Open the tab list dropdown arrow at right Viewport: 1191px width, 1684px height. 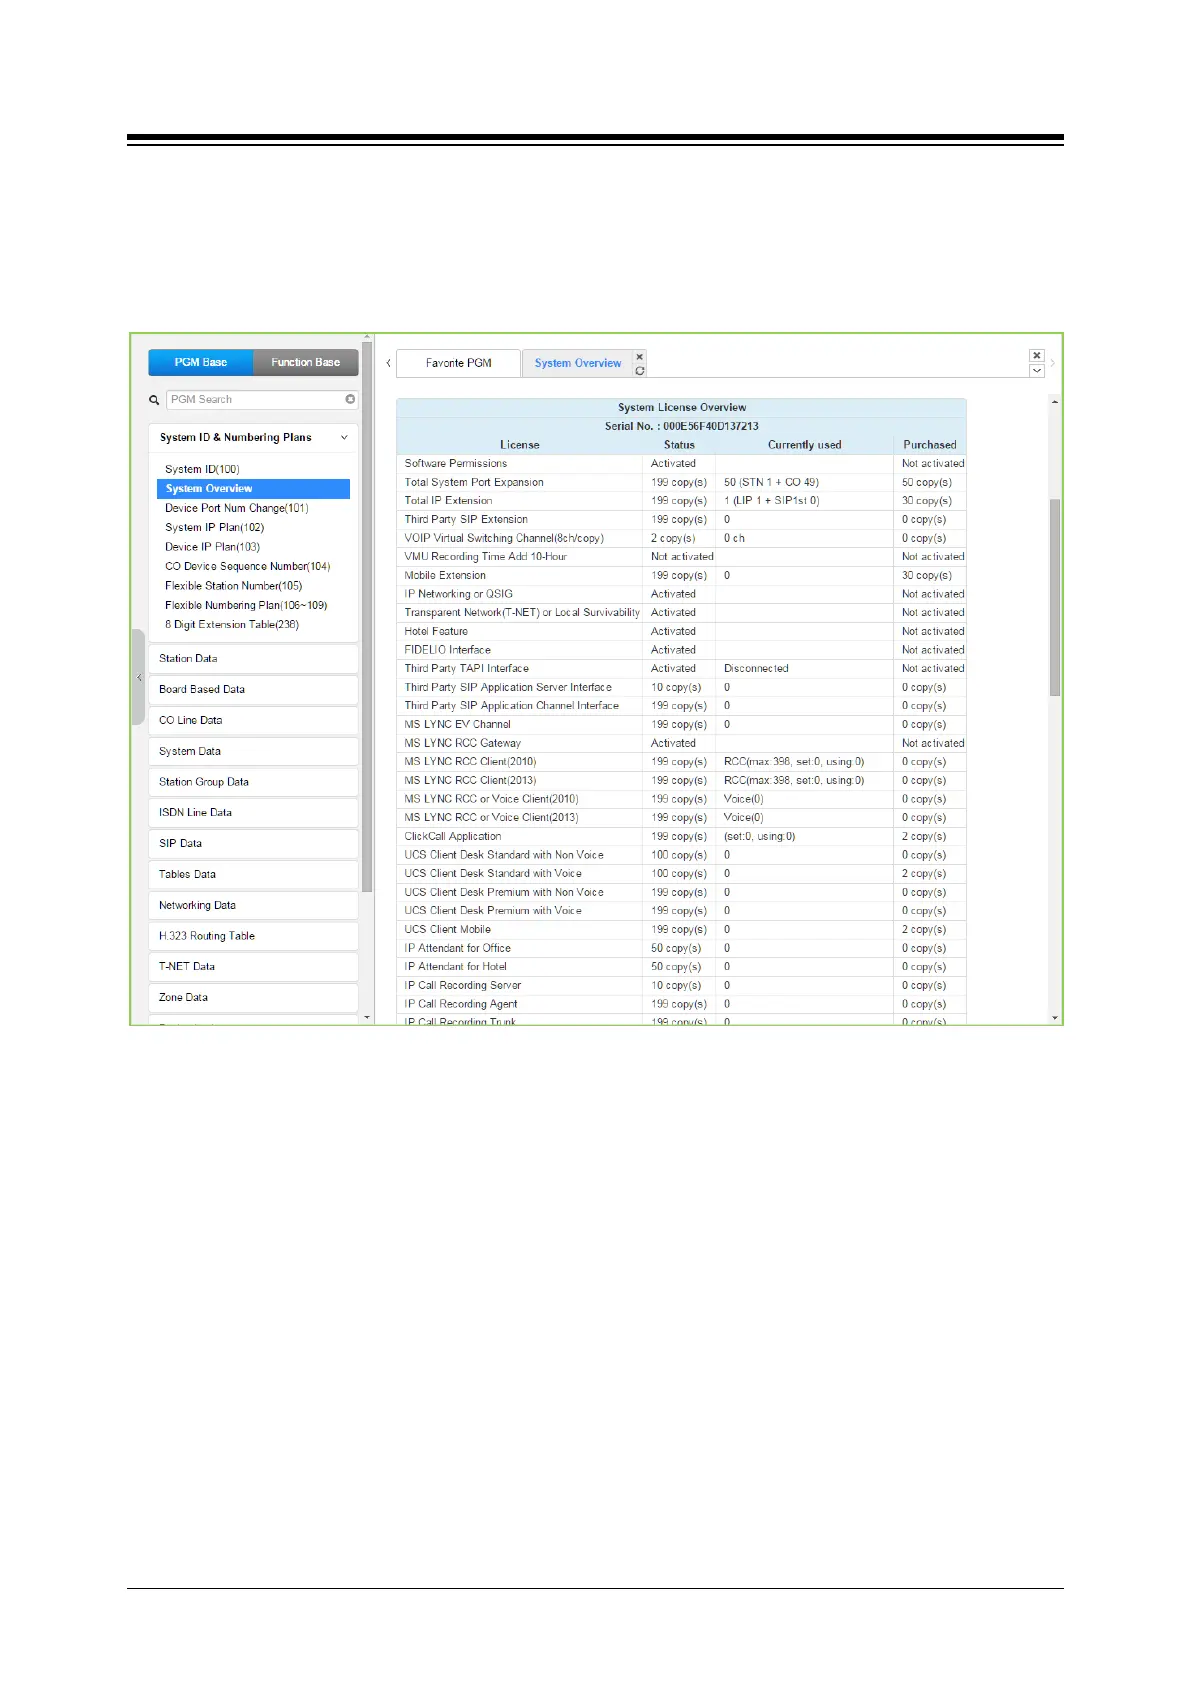1037,370
